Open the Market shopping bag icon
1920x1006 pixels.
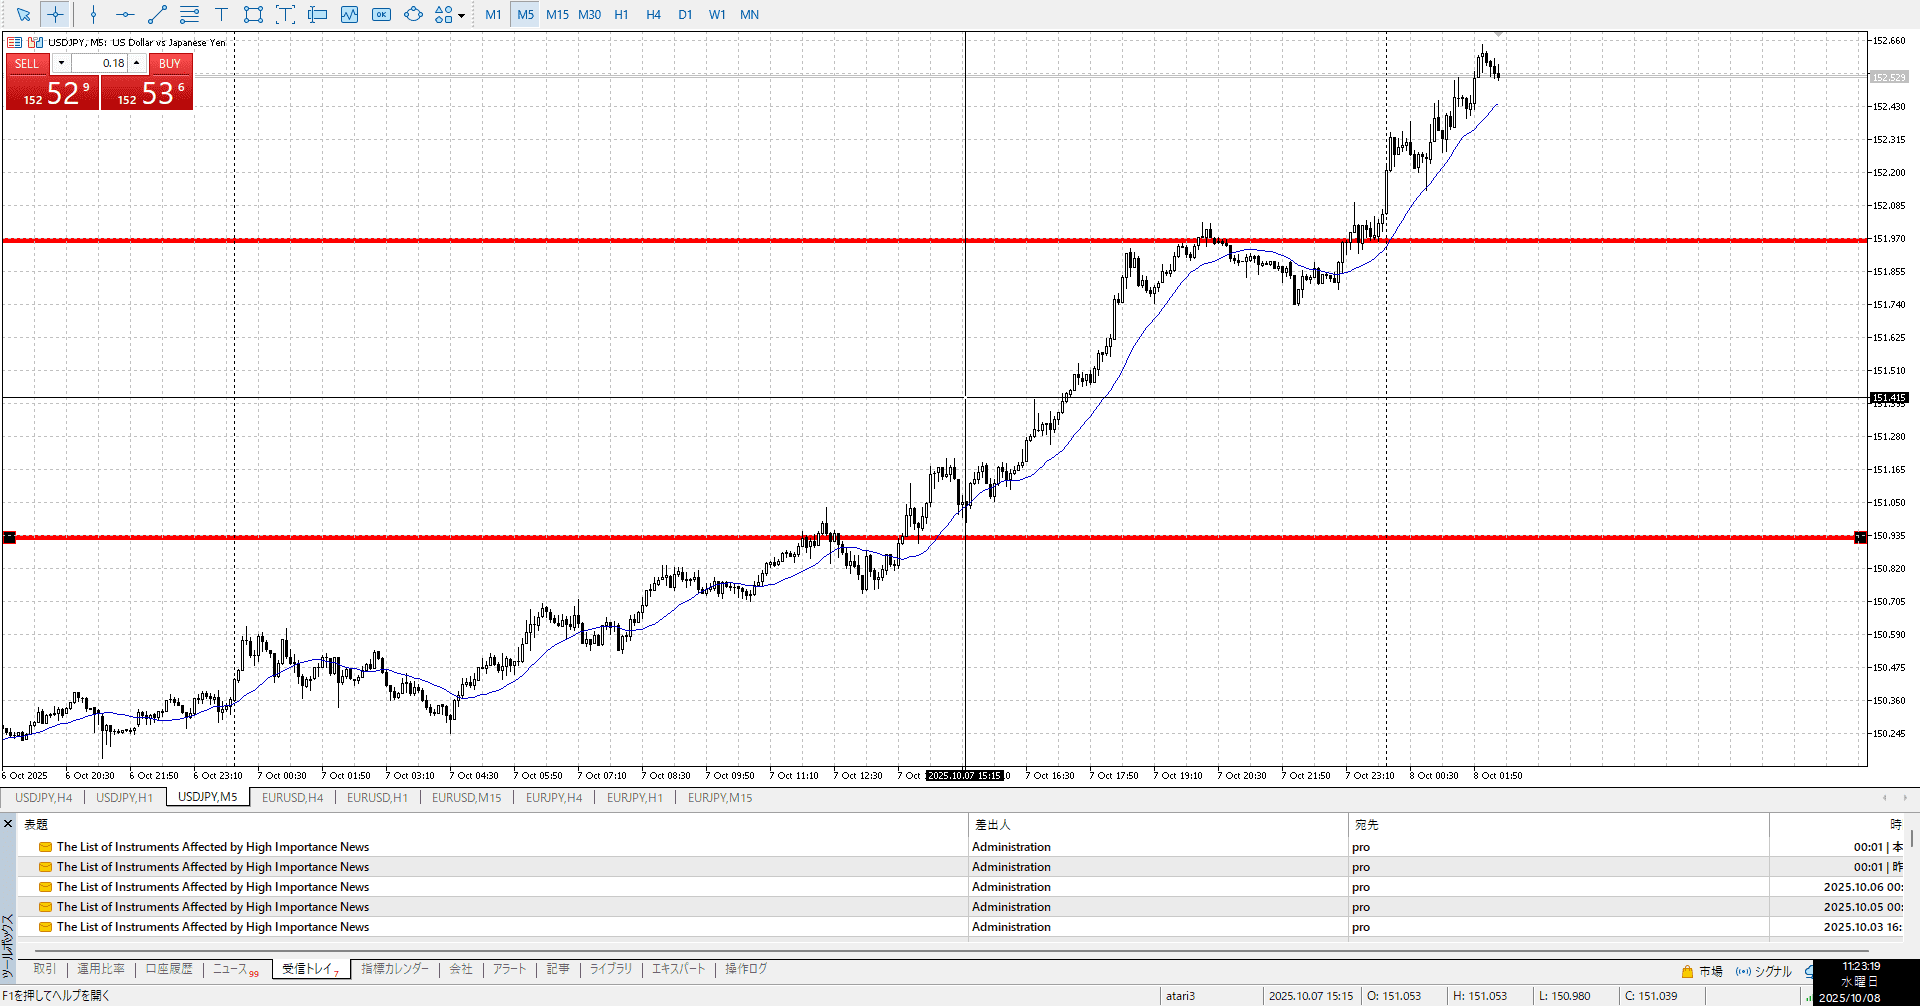[1688, 971]
